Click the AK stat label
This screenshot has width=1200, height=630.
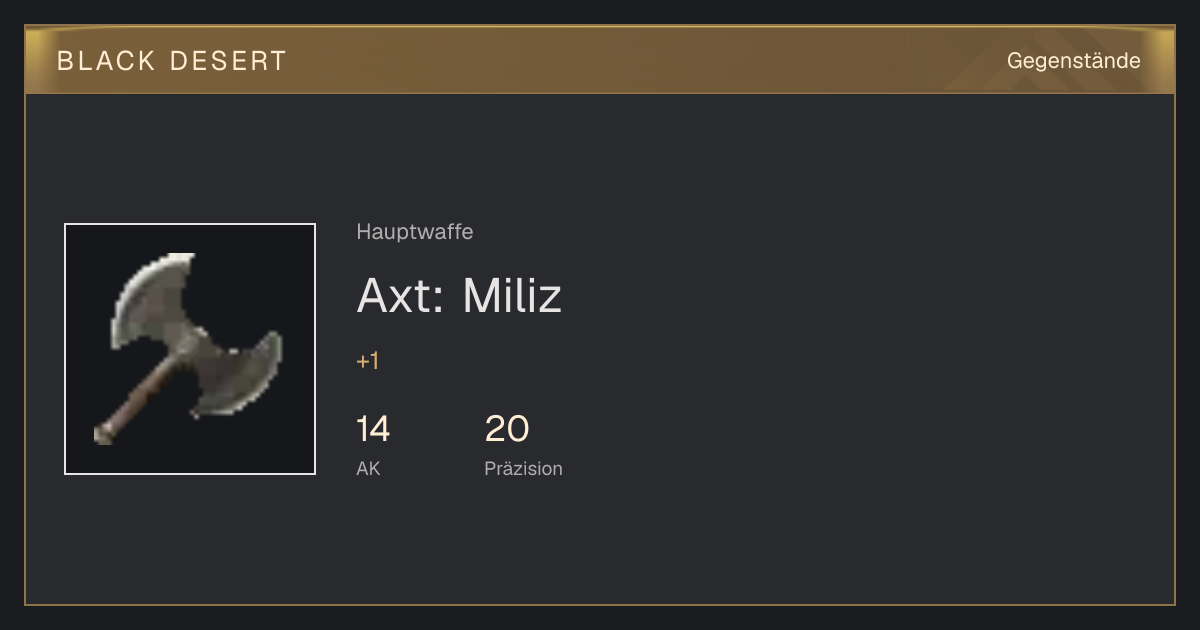coord(368,468)
